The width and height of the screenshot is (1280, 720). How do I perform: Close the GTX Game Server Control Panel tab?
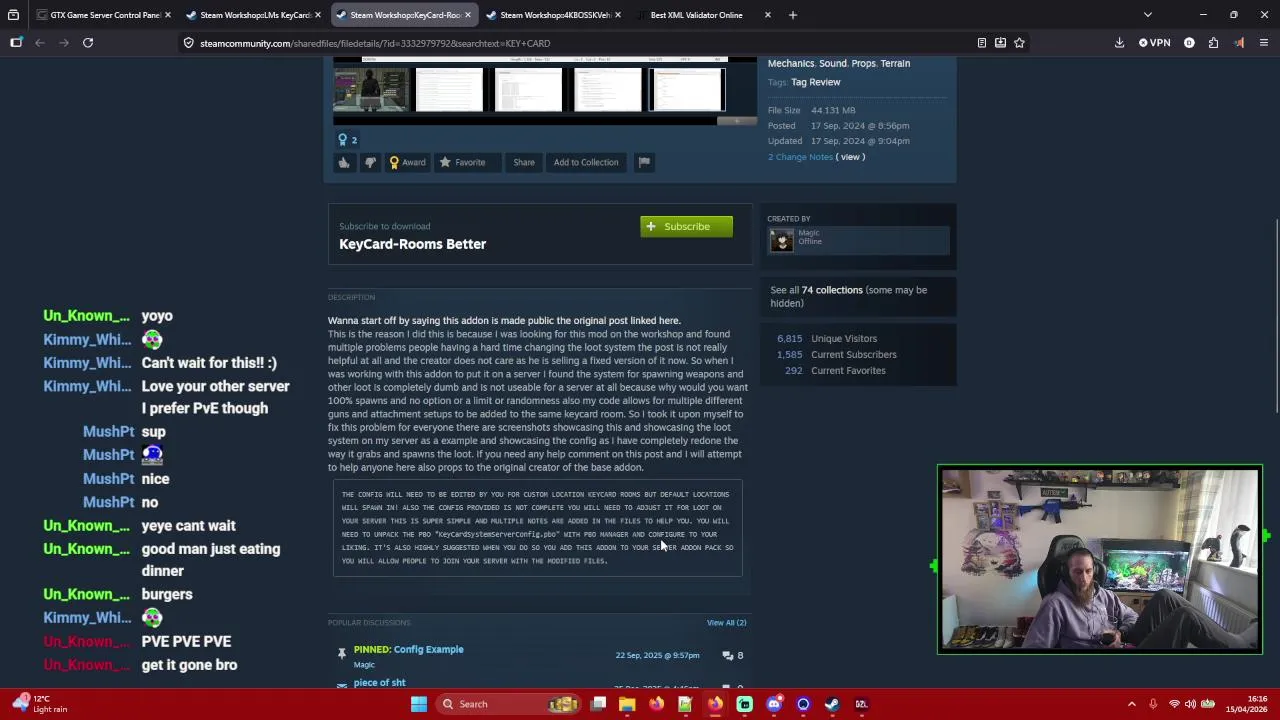(167, 15)
